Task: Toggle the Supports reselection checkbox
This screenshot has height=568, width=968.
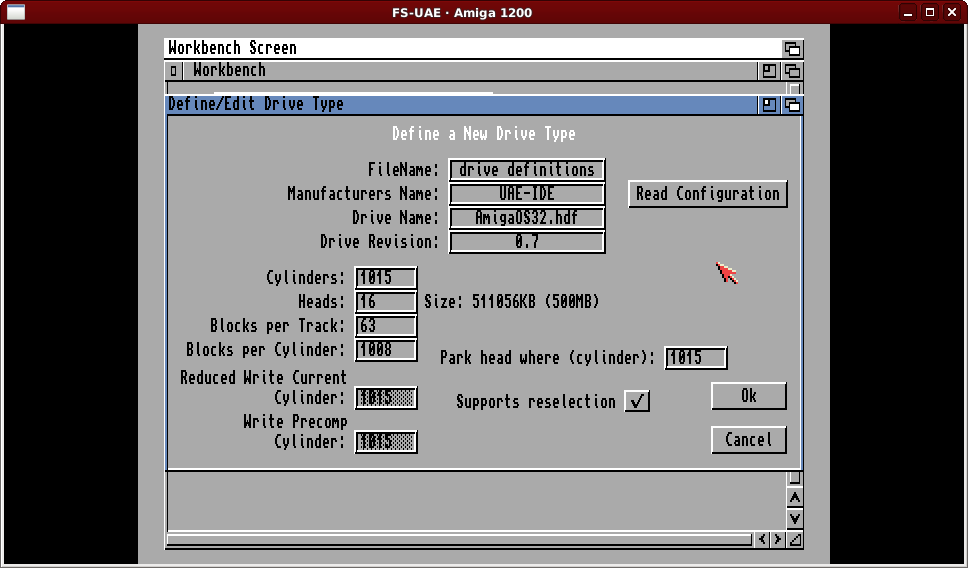Action: click(636, 401)
